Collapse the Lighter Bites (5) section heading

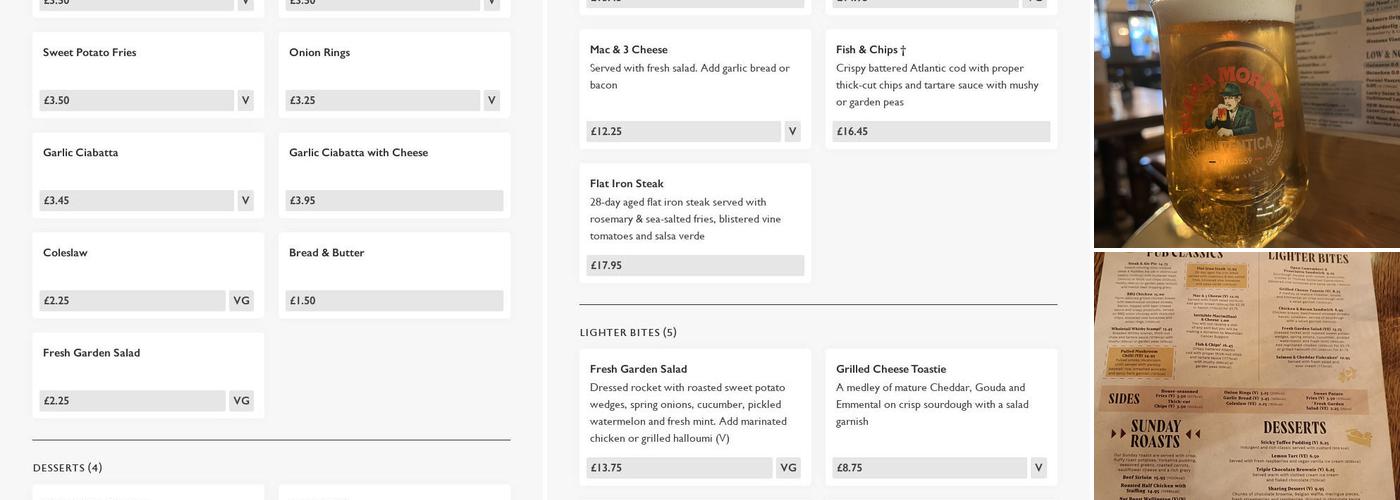pyautogui.click(x=628, y=332)
